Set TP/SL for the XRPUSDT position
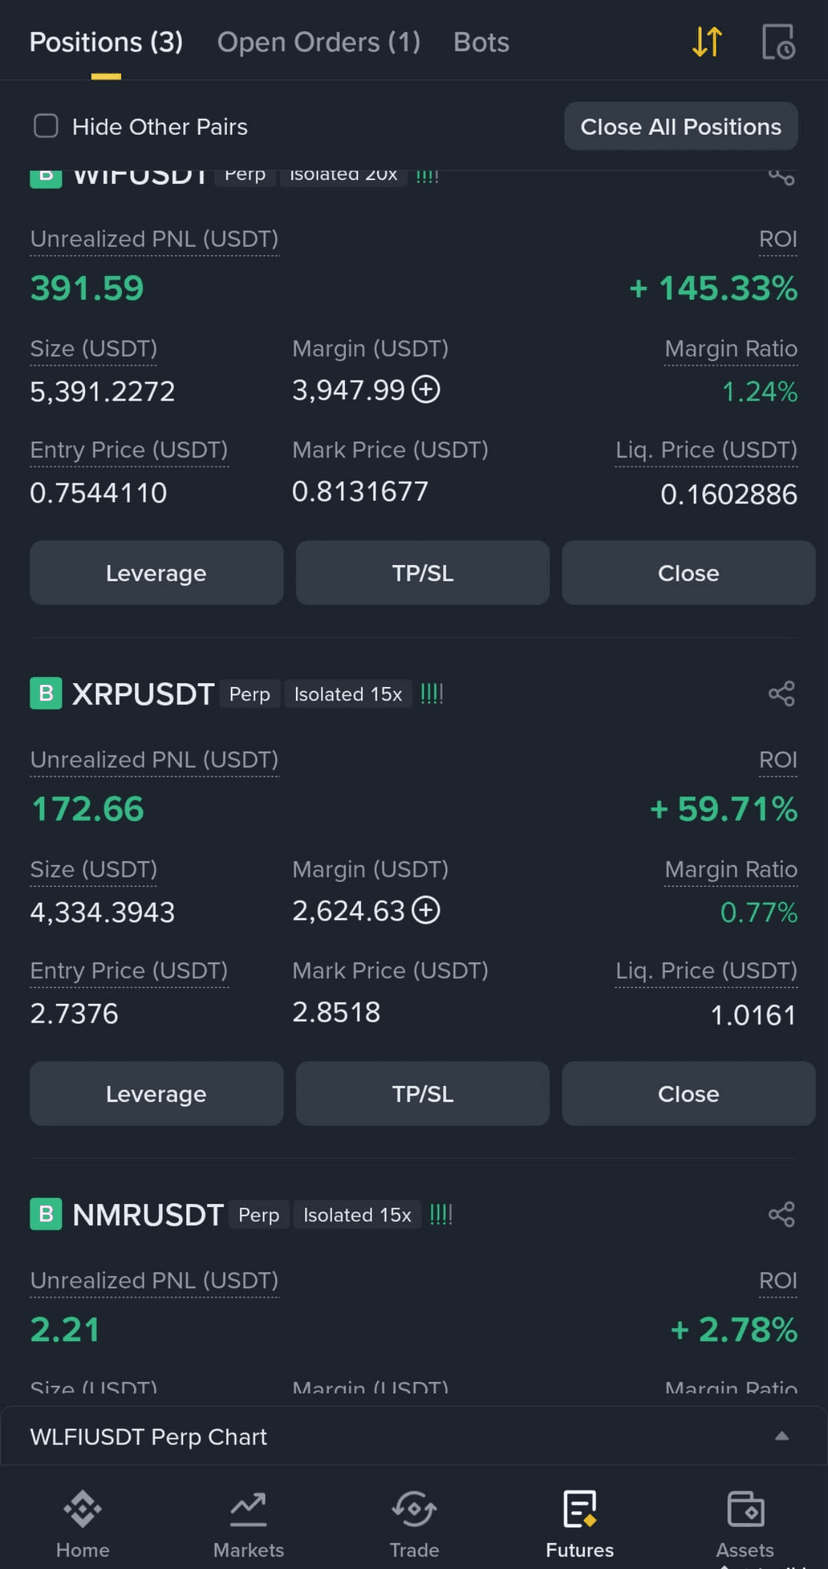 click(x=422, y=1094)
